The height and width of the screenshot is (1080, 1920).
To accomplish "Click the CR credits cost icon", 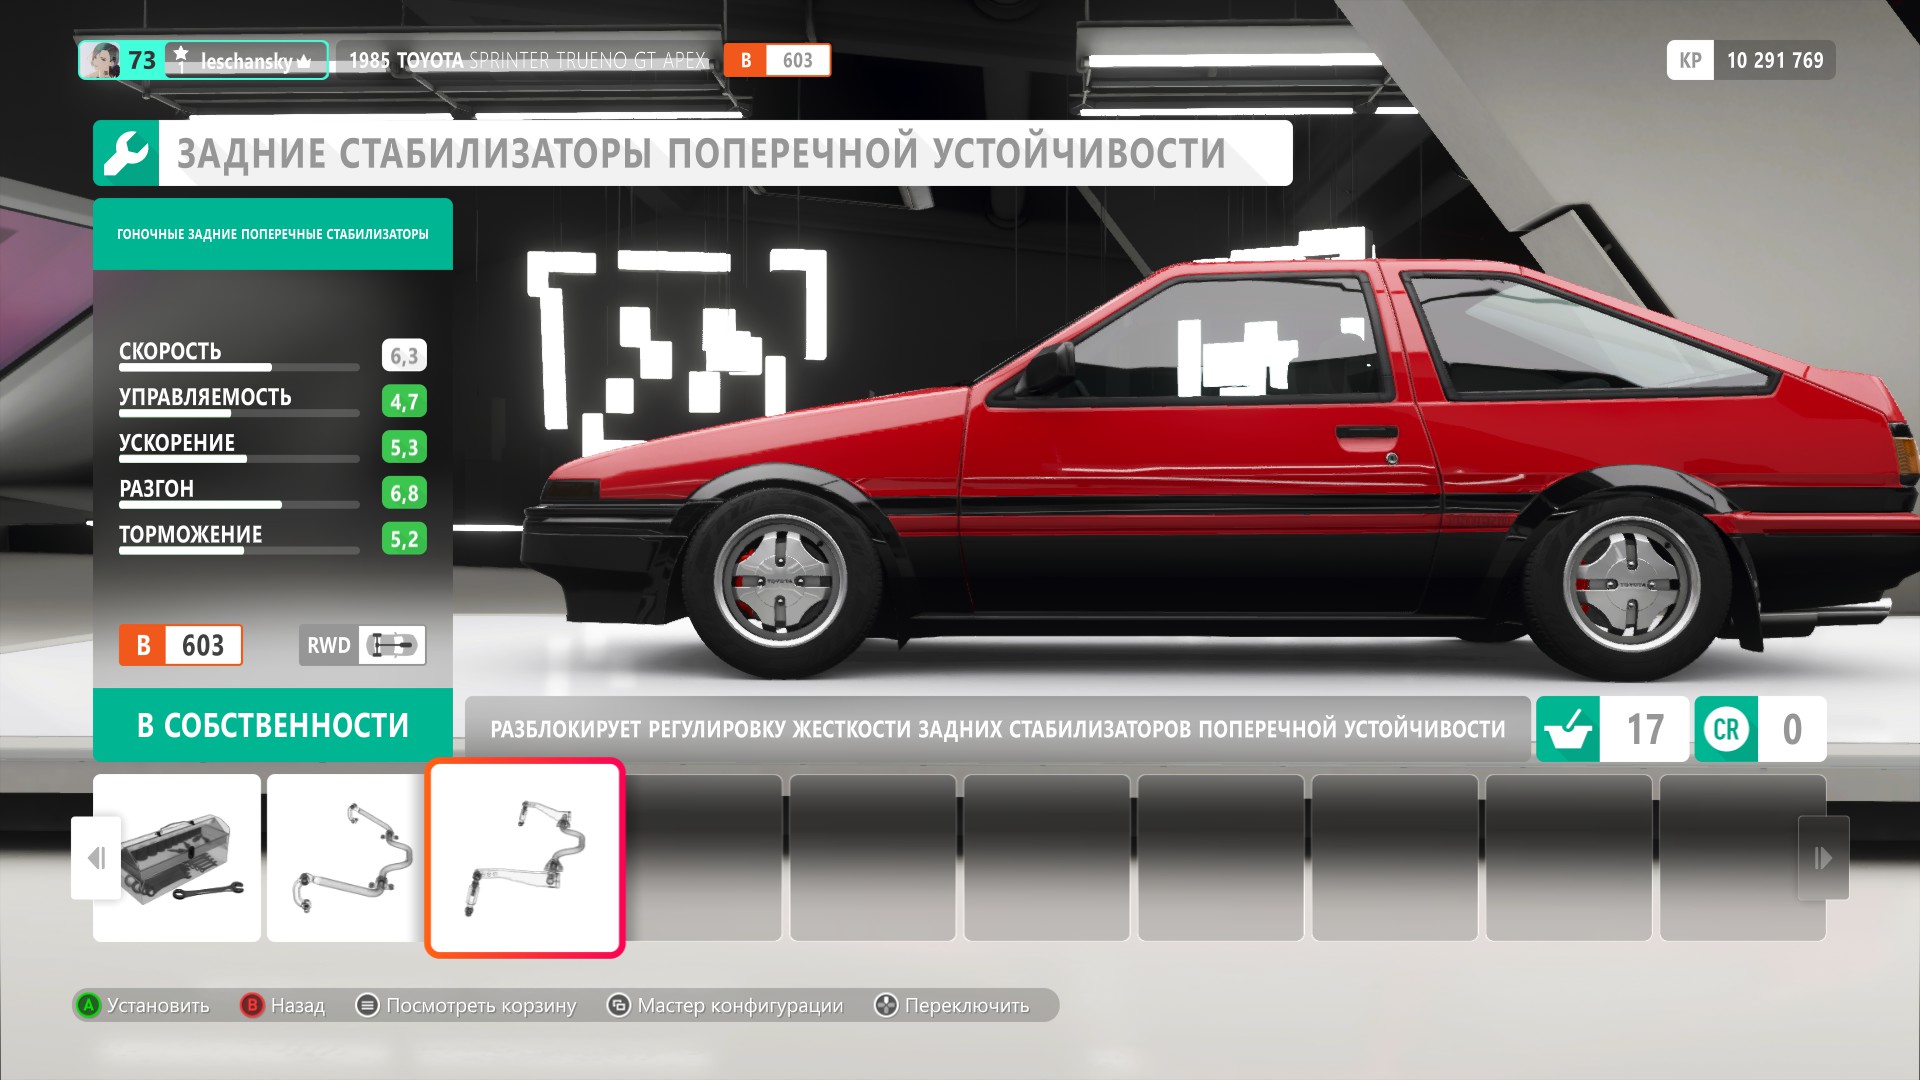I will pyautogui.click(x=1726, y=729).
